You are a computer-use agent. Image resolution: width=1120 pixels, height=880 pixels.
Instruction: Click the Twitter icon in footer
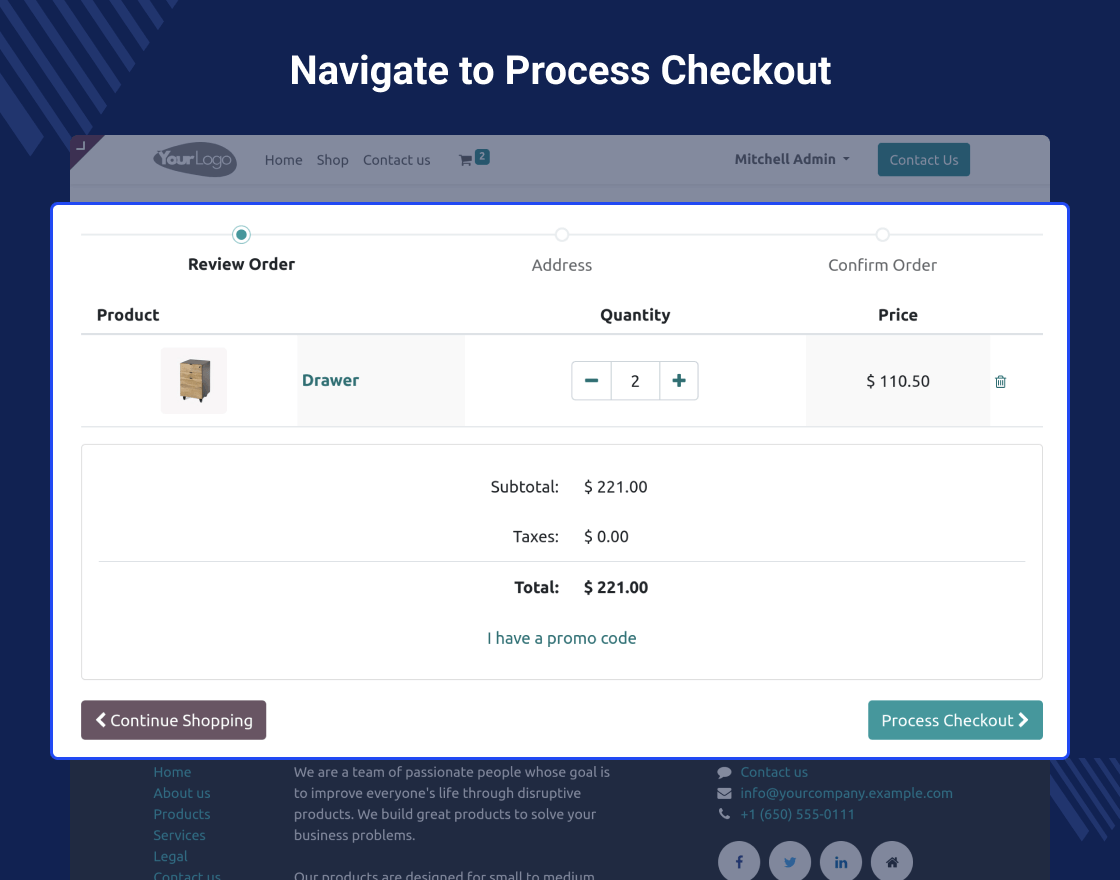(x=790, y=861)
